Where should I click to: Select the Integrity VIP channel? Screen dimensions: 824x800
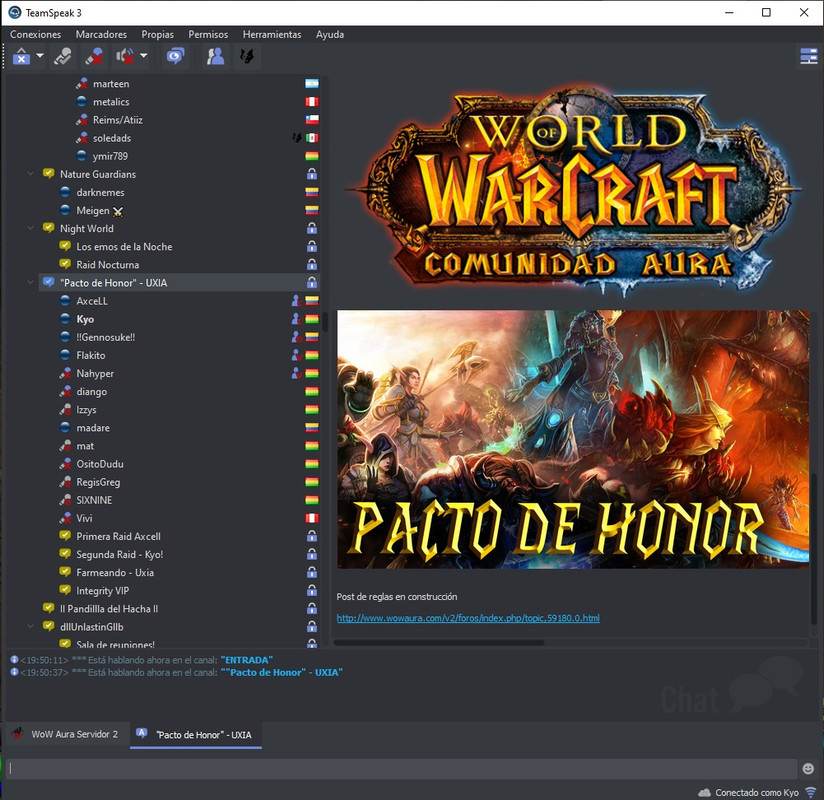[x=102, y=591]
